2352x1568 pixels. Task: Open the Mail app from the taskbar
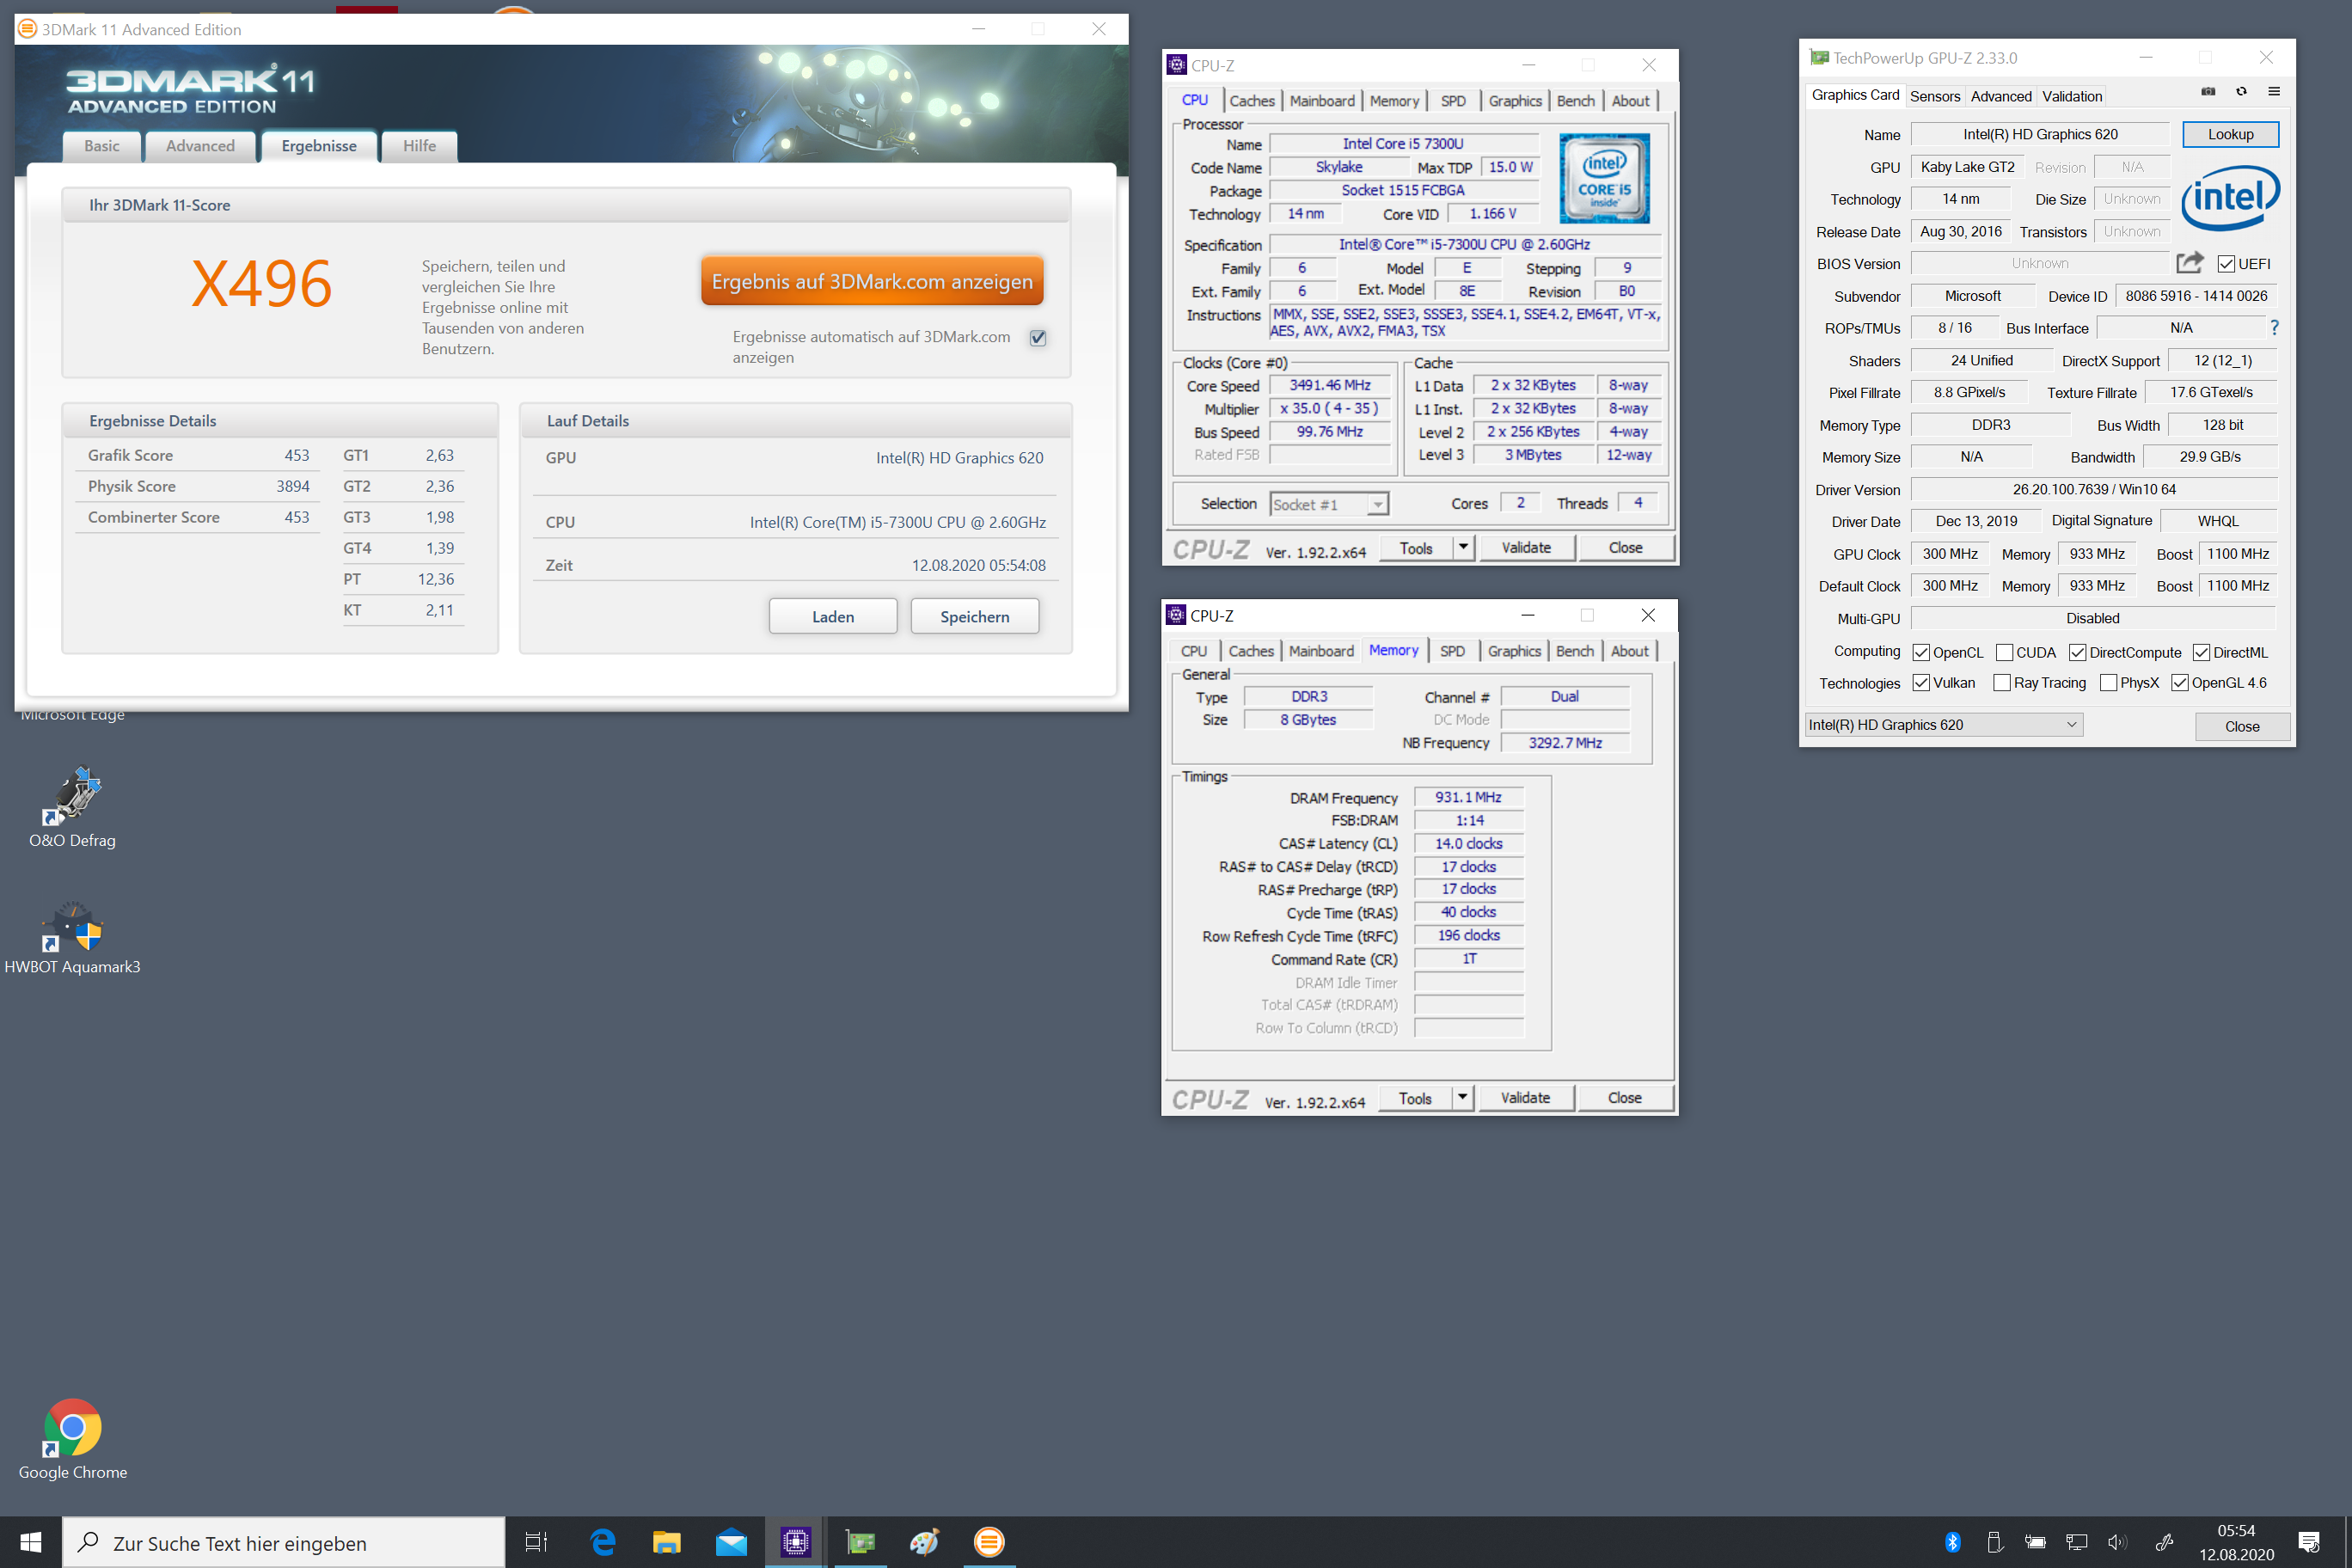pos(731,1542)
